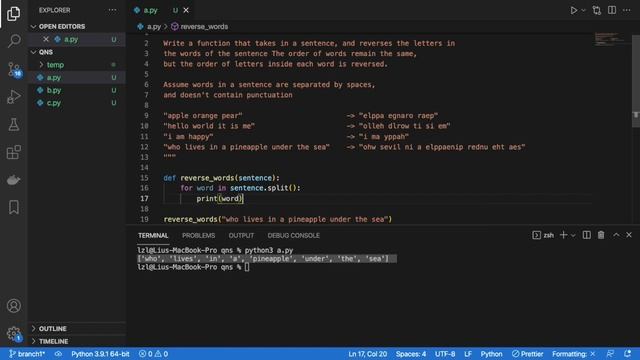This screenshot has width=640, height=360.
Task: Open c.py in the file tree
Action: (76, 103)
